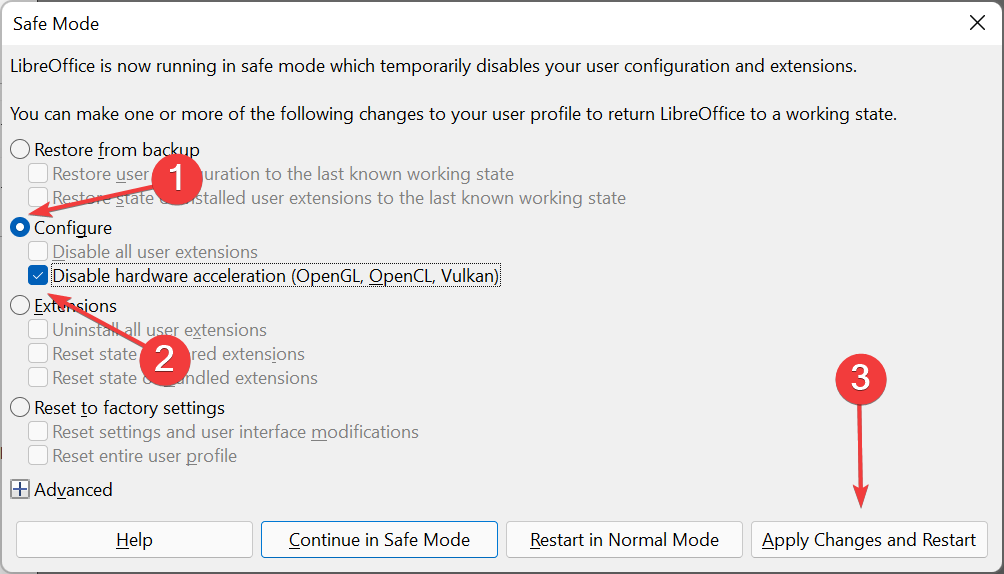
Task: Choose the Extensions radio button
Action: tap(20, 306)
